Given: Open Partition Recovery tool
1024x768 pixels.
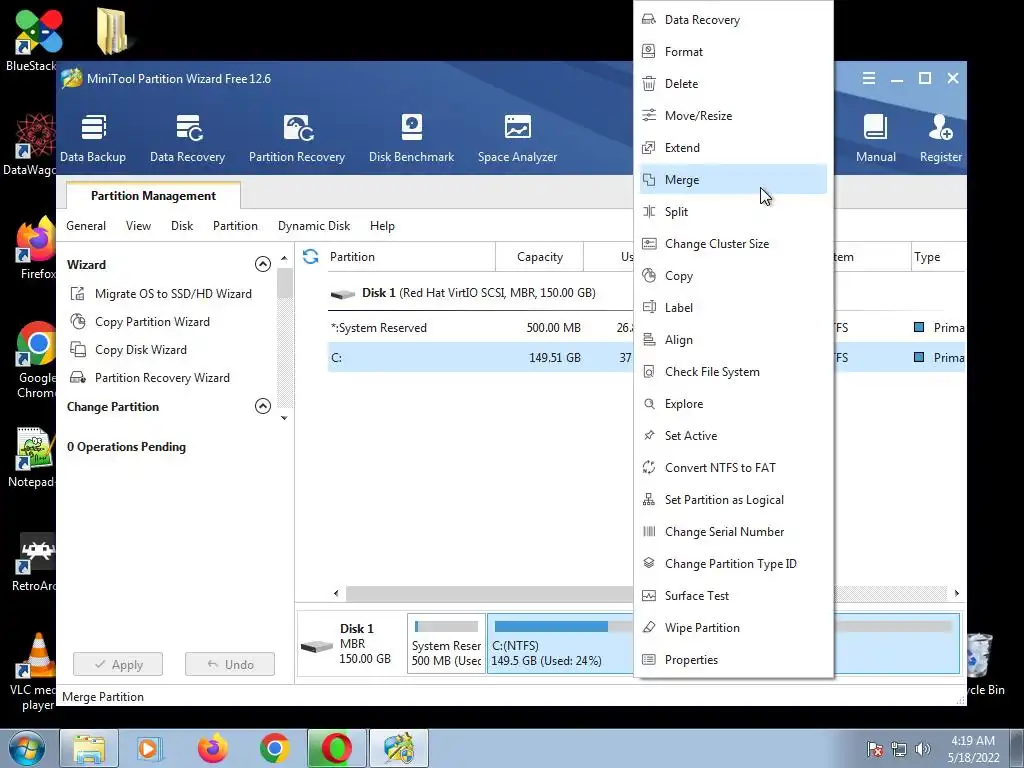Looking at the screenshot, I should (x=296, y=138).
